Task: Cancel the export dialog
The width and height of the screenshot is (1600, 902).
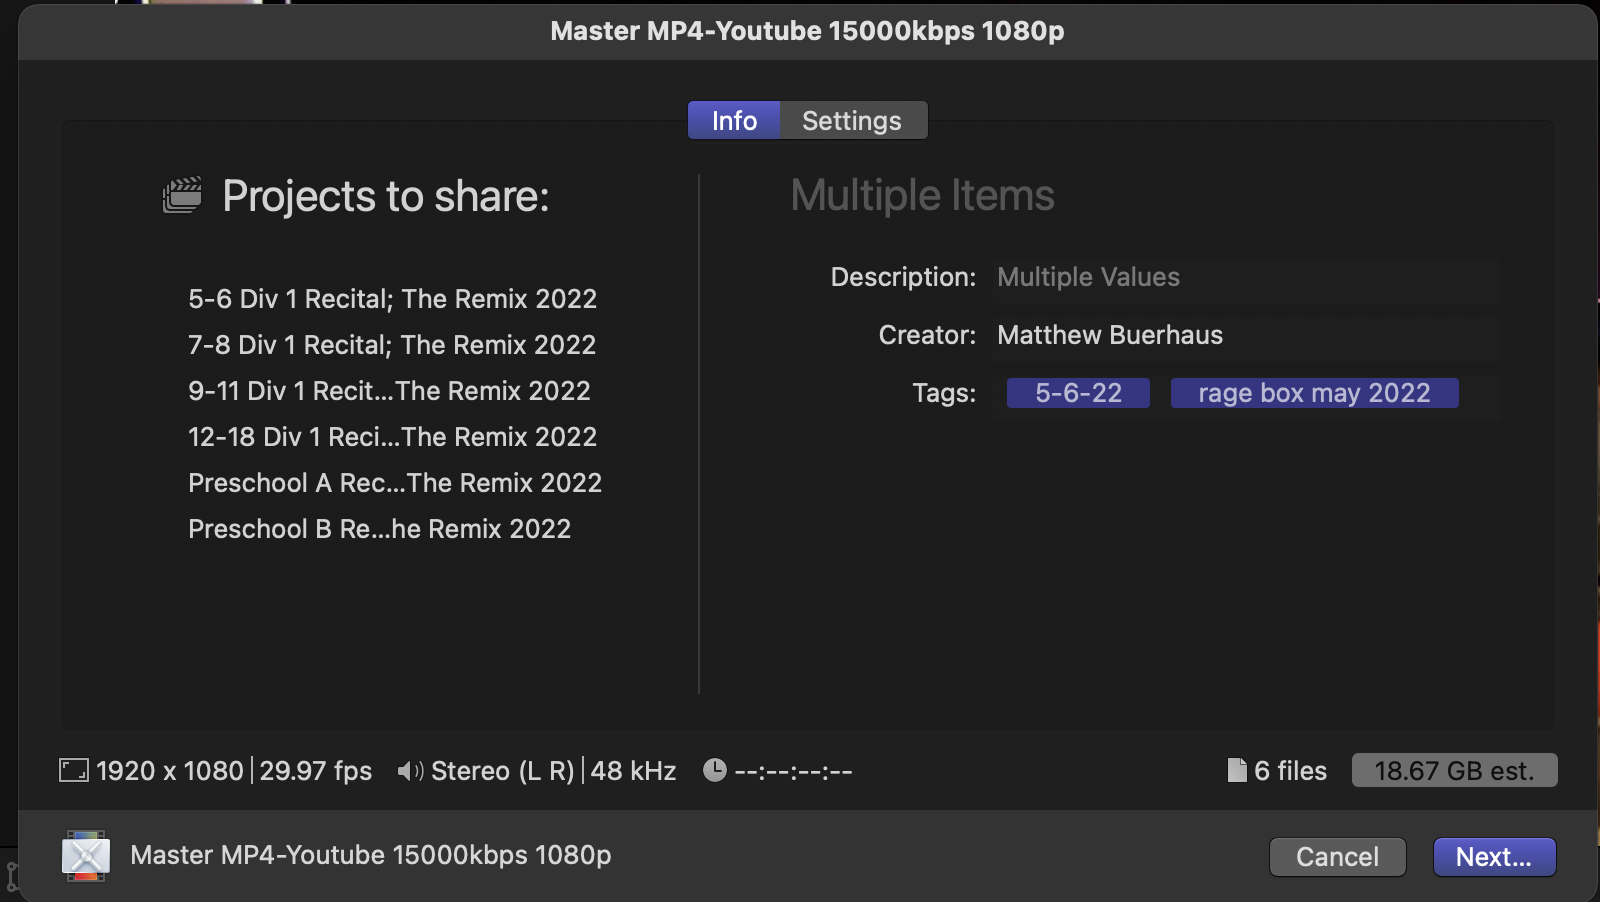Action: 1337,856
